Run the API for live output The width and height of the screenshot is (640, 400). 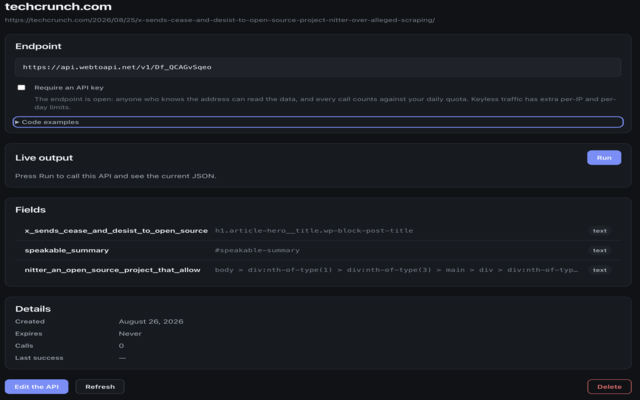[x=604, y=158]
